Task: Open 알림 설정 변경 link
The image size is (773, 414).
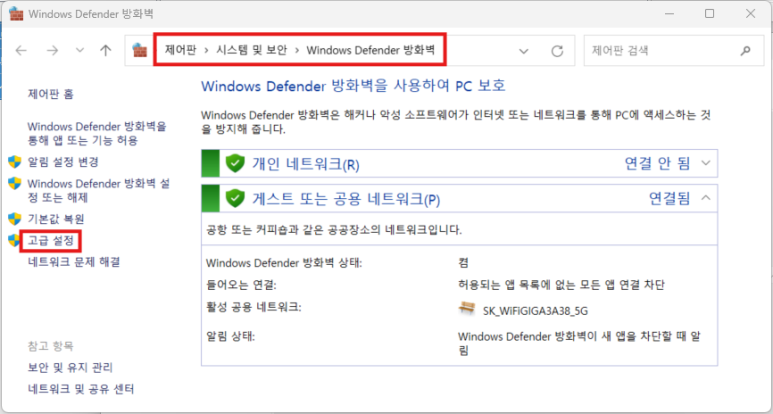Action: pyautogui.click(x=63, y=162)
